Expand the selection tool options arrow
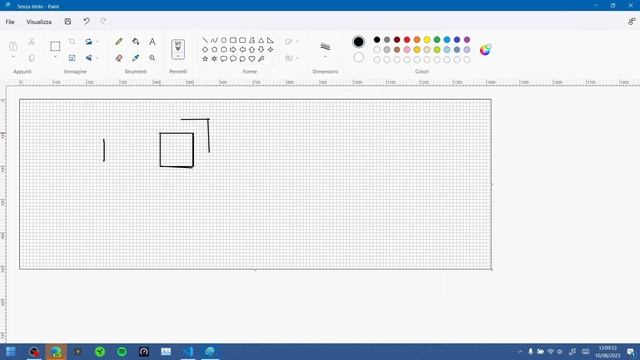Image resolution: width=640 pixels, height=360 pixels. [x=55, y=57]
